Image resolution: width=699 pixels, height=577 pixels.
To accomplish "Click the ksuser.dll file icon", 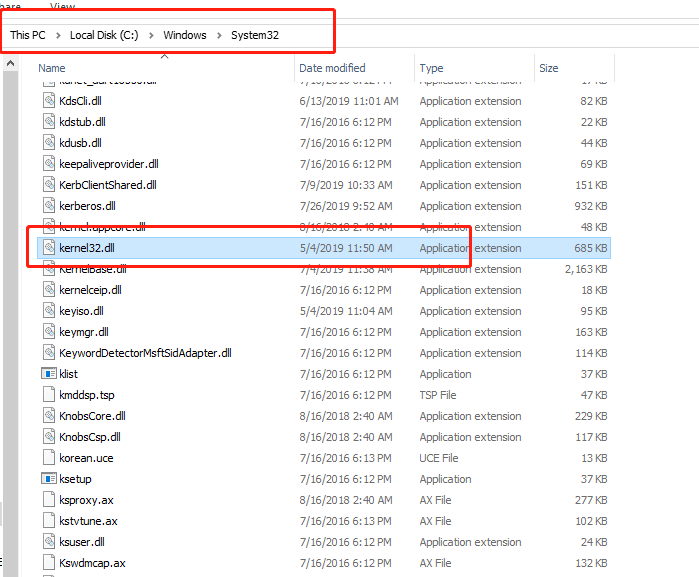I will [49, 541].
